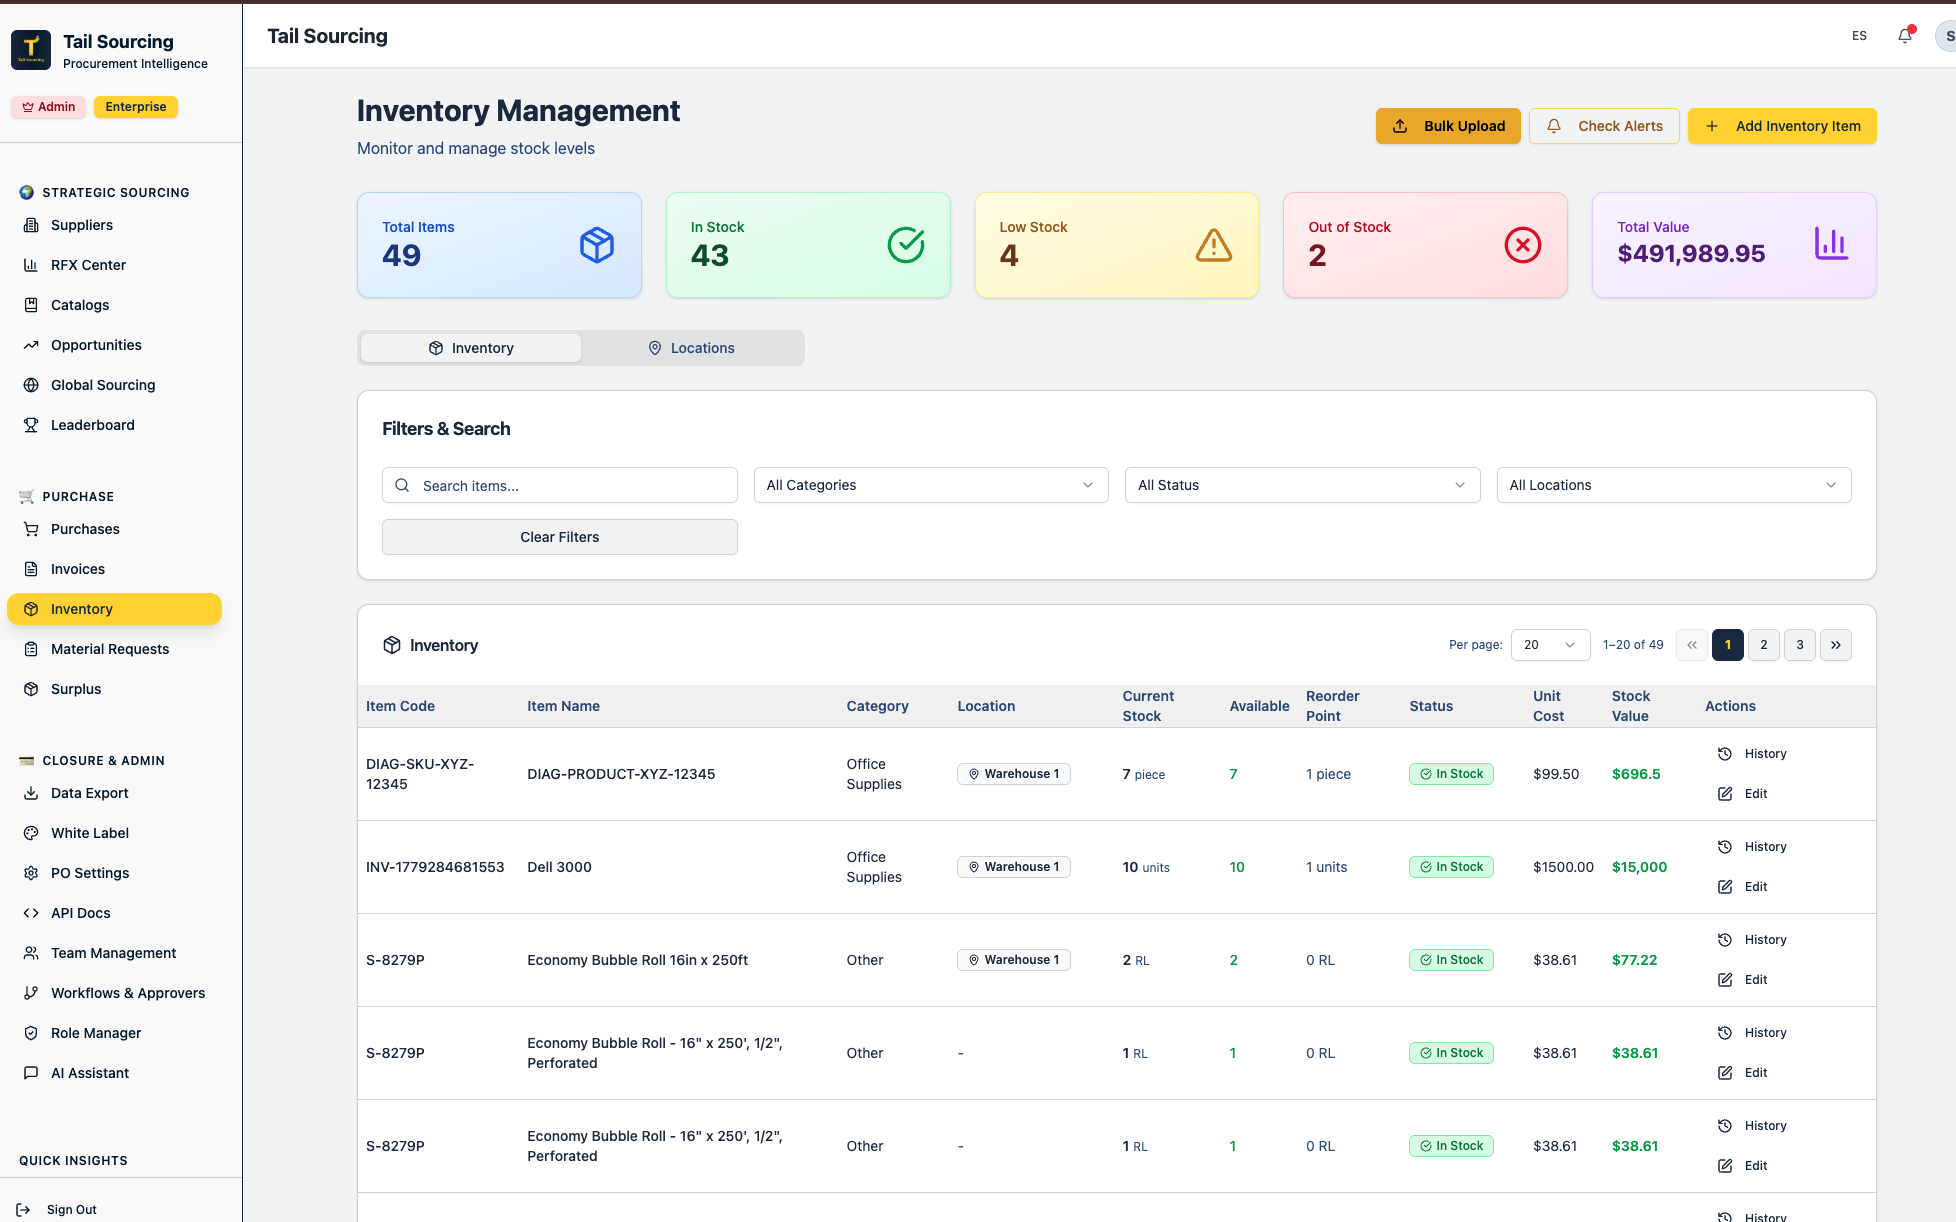The image size is (1956, 1222).
Task: Click the Opportunities trend icon
Action: [31, 345]
